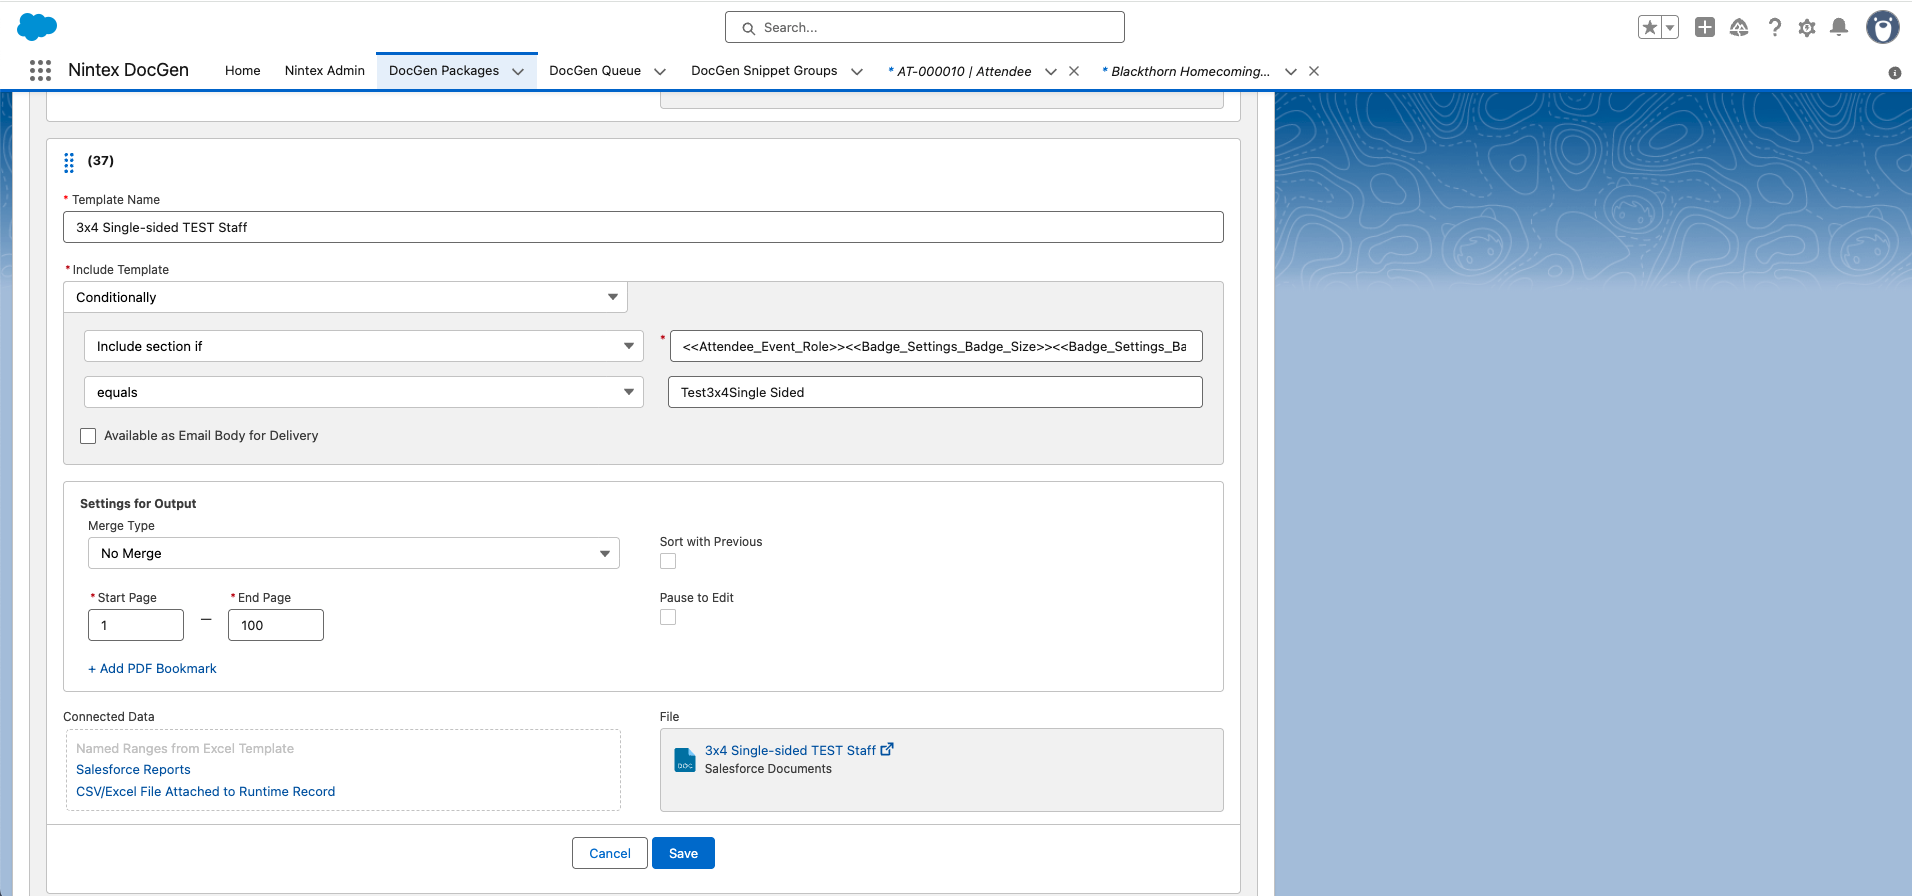
Task: Open the user profile avatar
Action: 1883,27
